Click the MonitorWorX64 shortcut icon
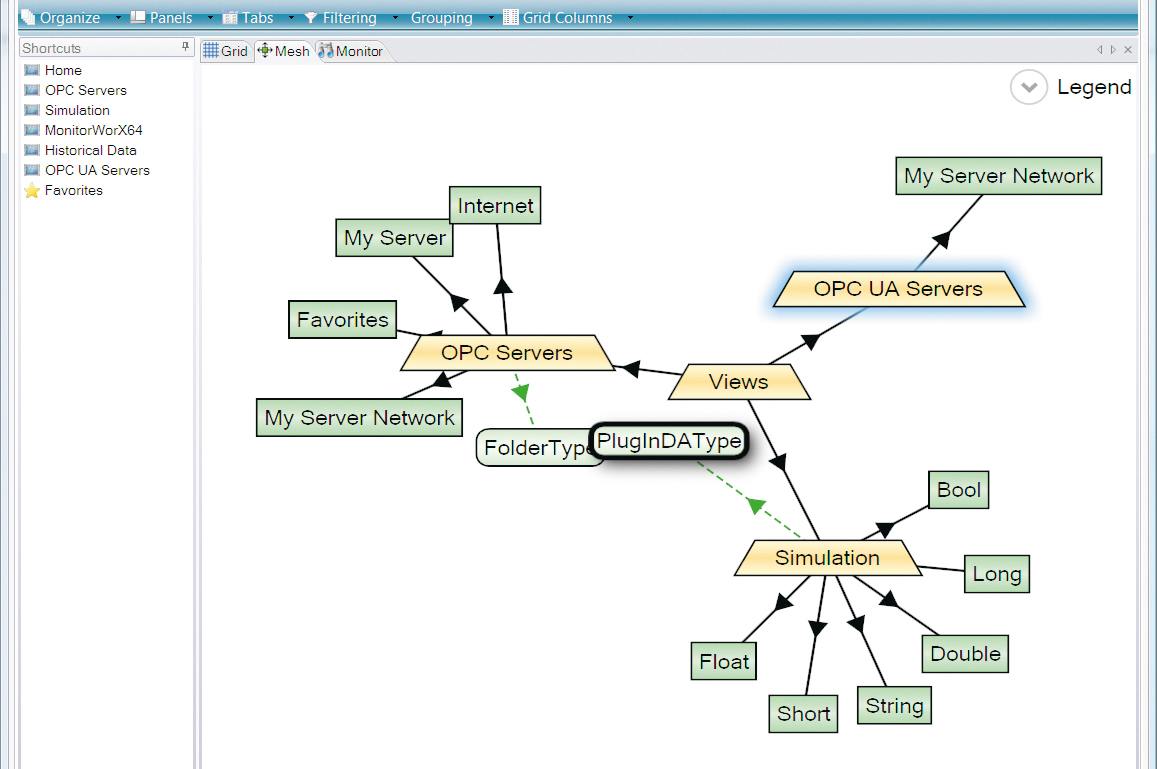This screenshot has height=769, width=1157. pos(32,130)
